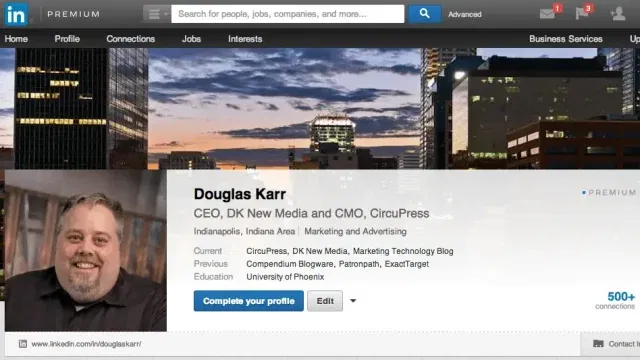Expand the arrow next to Edit

[353, 301]
